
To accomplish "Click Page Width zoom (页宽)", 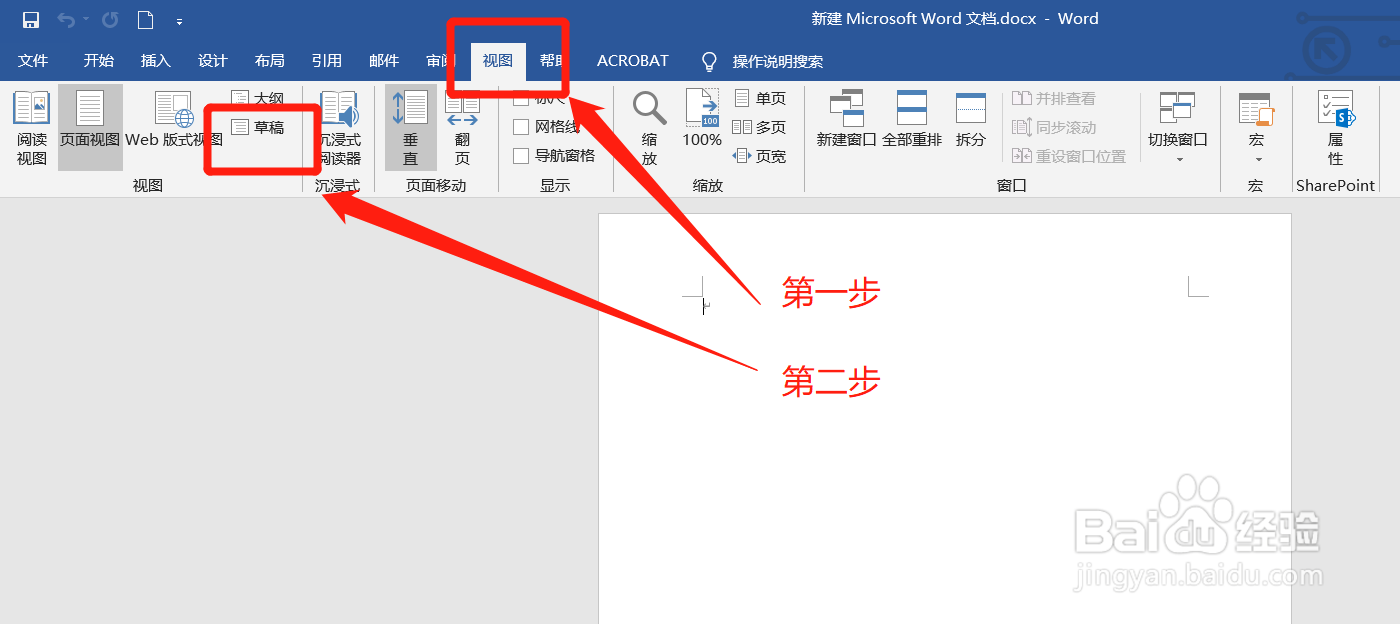I will (760, 155).
